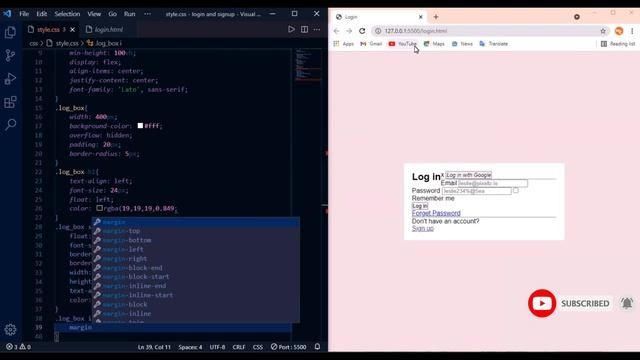Open the File menu
Viewport: 640px width, 360px height.
click(x=24, y=14)
